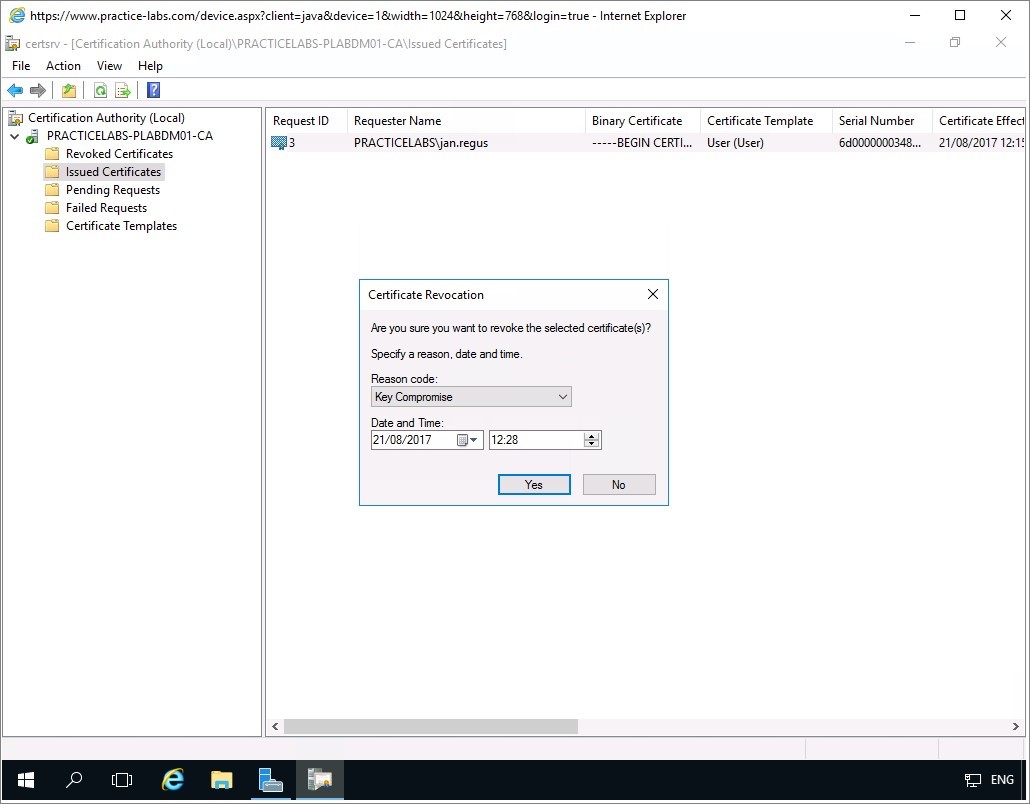The height and width of the screenshot is (804, 1030).
Task: Click the Certificate Templates folder icon
Action: [52, 226]
